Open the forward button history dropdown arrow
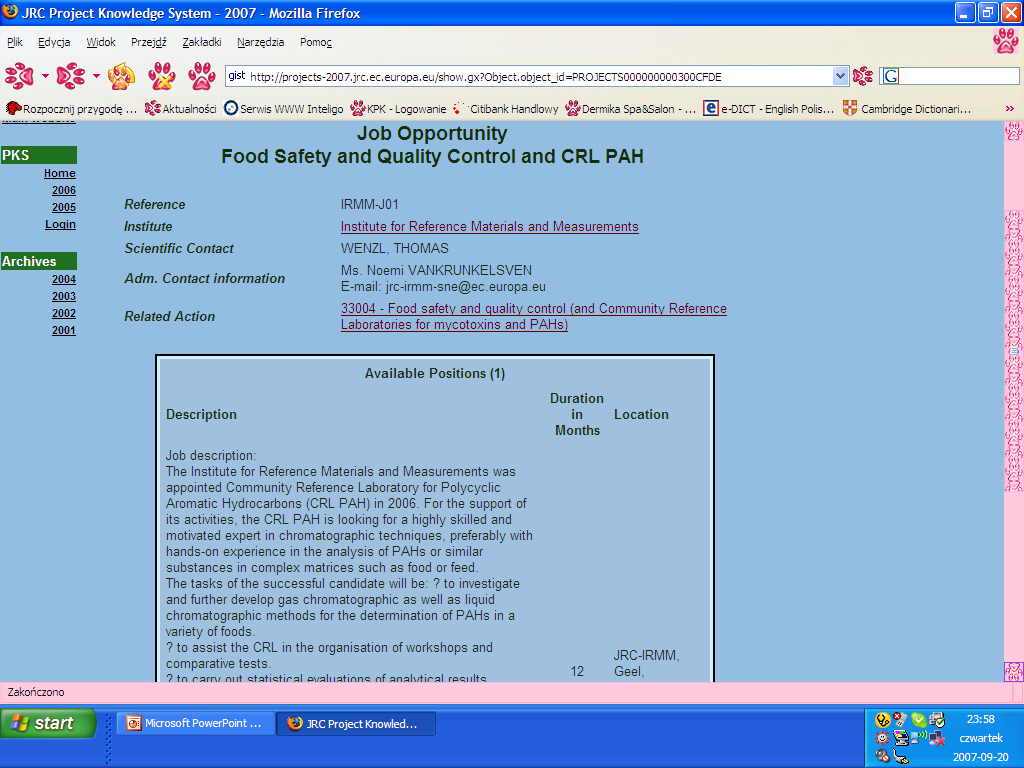1024x768 pixels. (x=96, y=76)
